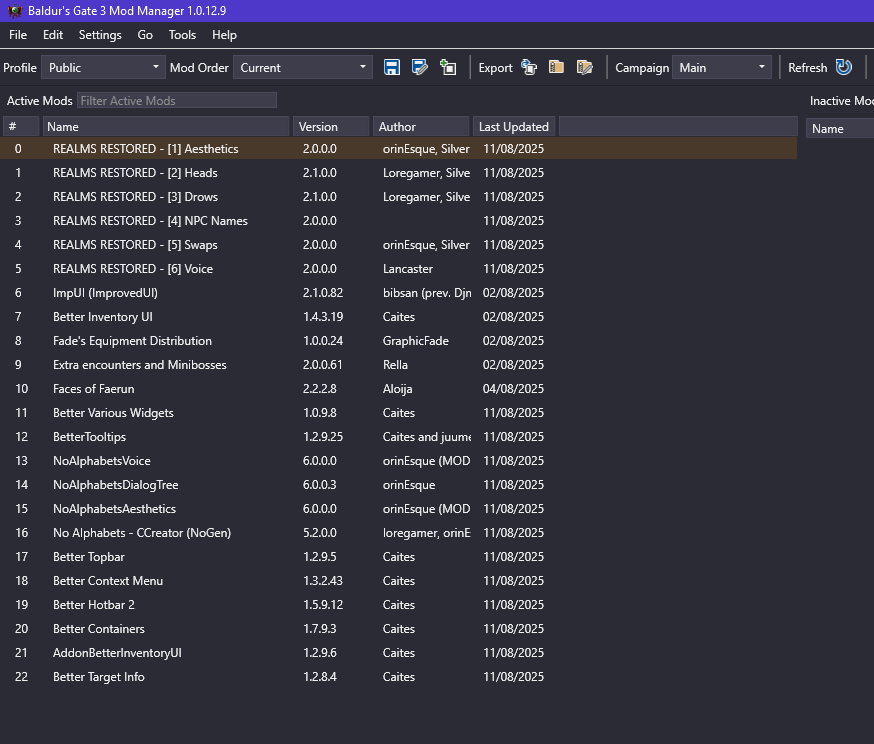Open the Mod Order dropdown set to Current
The height and width of the screenshot is (744, 874).
pos(303,67)
